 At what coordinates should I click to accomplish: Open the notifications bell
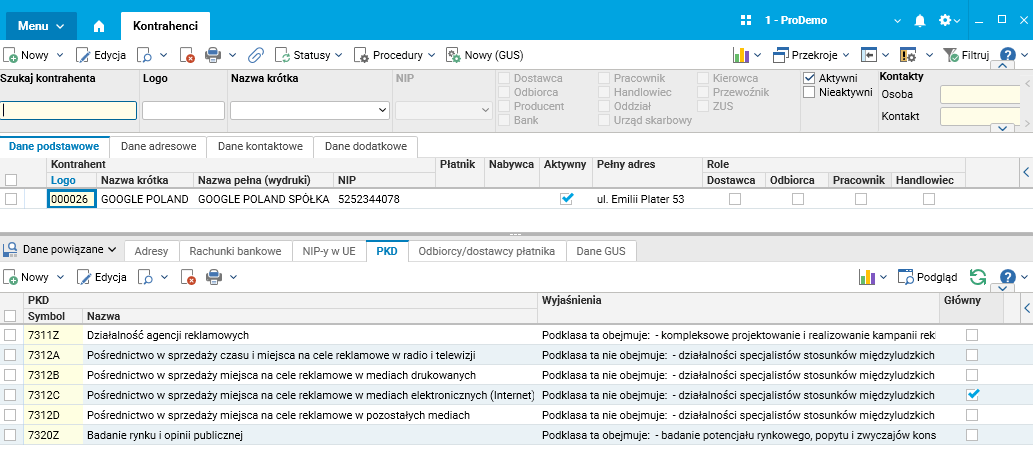click(x=920, y=21)
